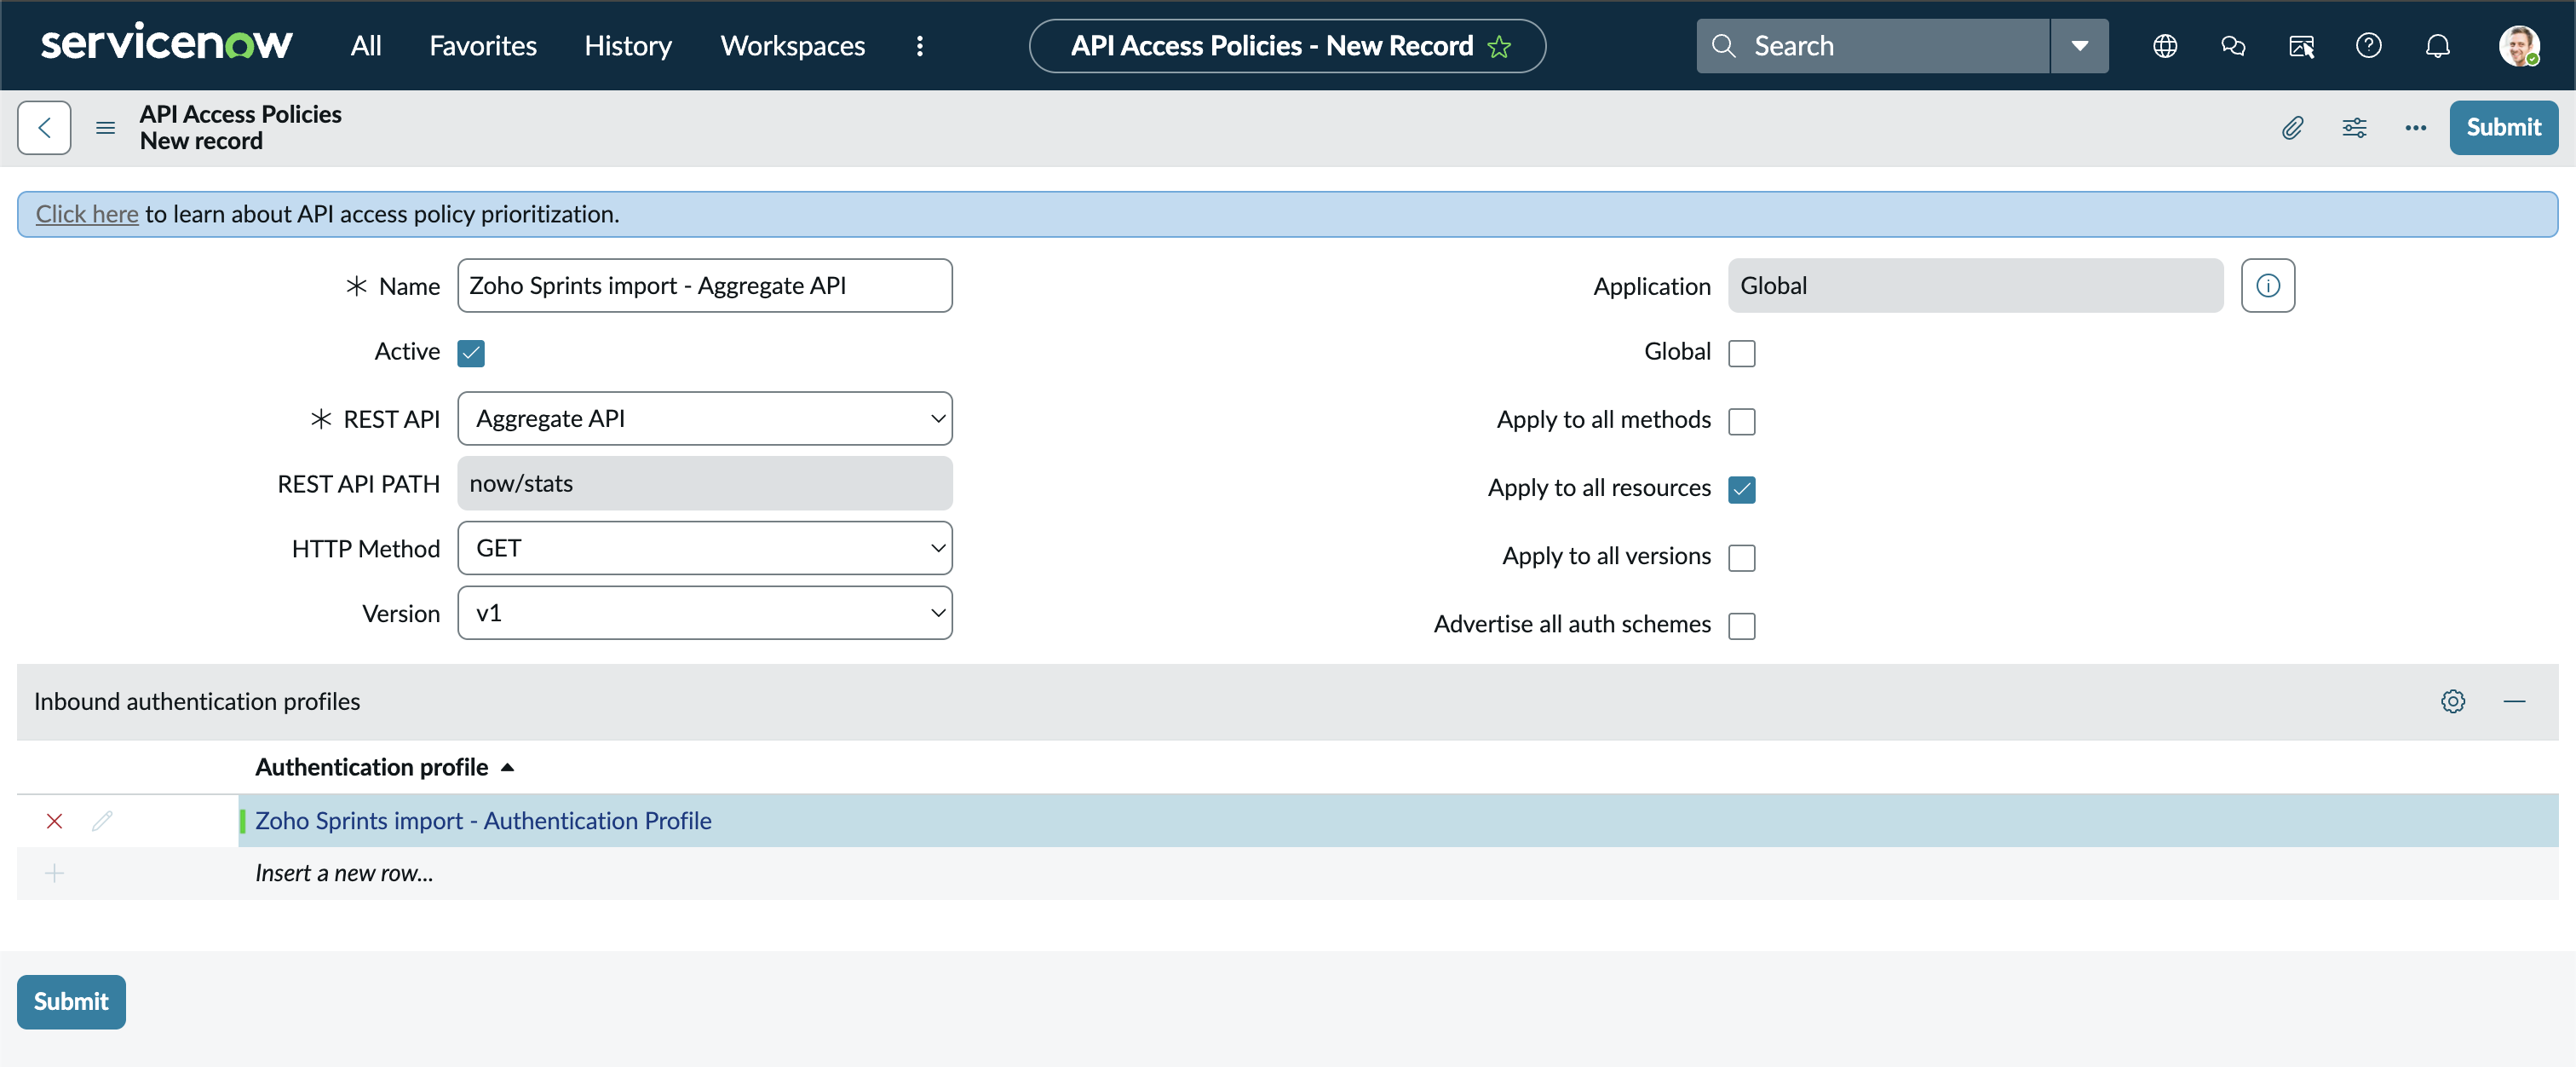The width and height of the screenshot is (2576, 1067).
Task: Open the Favorites menu
Action: coord(483,46)
